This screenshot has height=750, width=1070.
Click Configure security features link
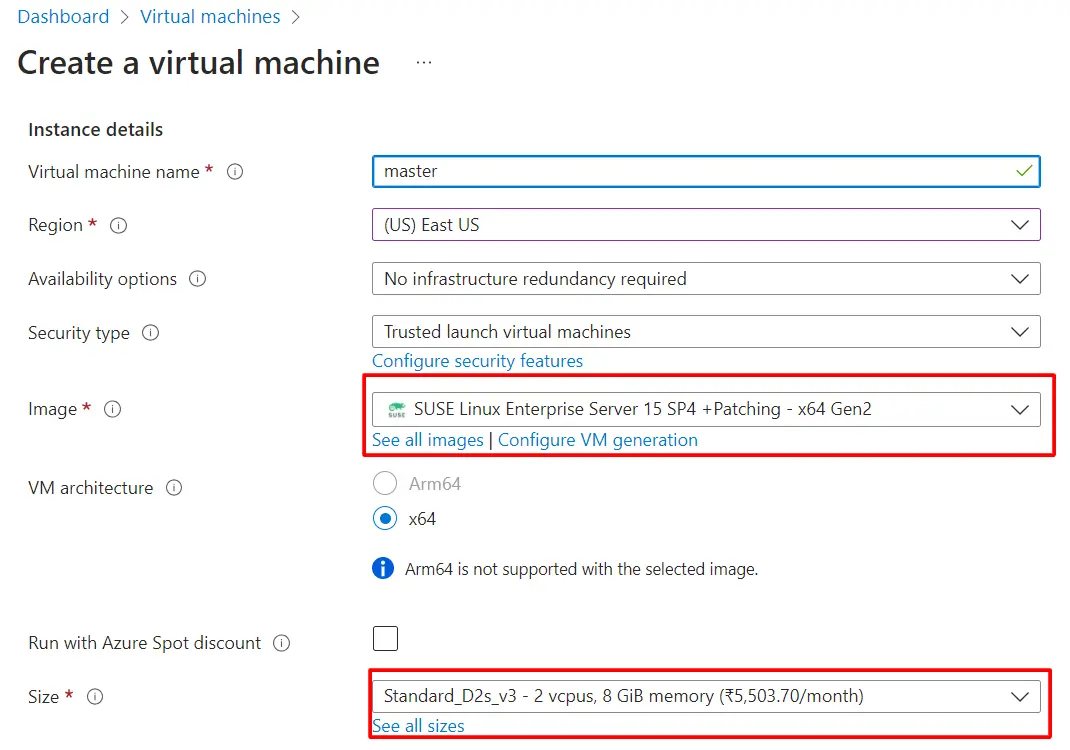click(477, 361)
